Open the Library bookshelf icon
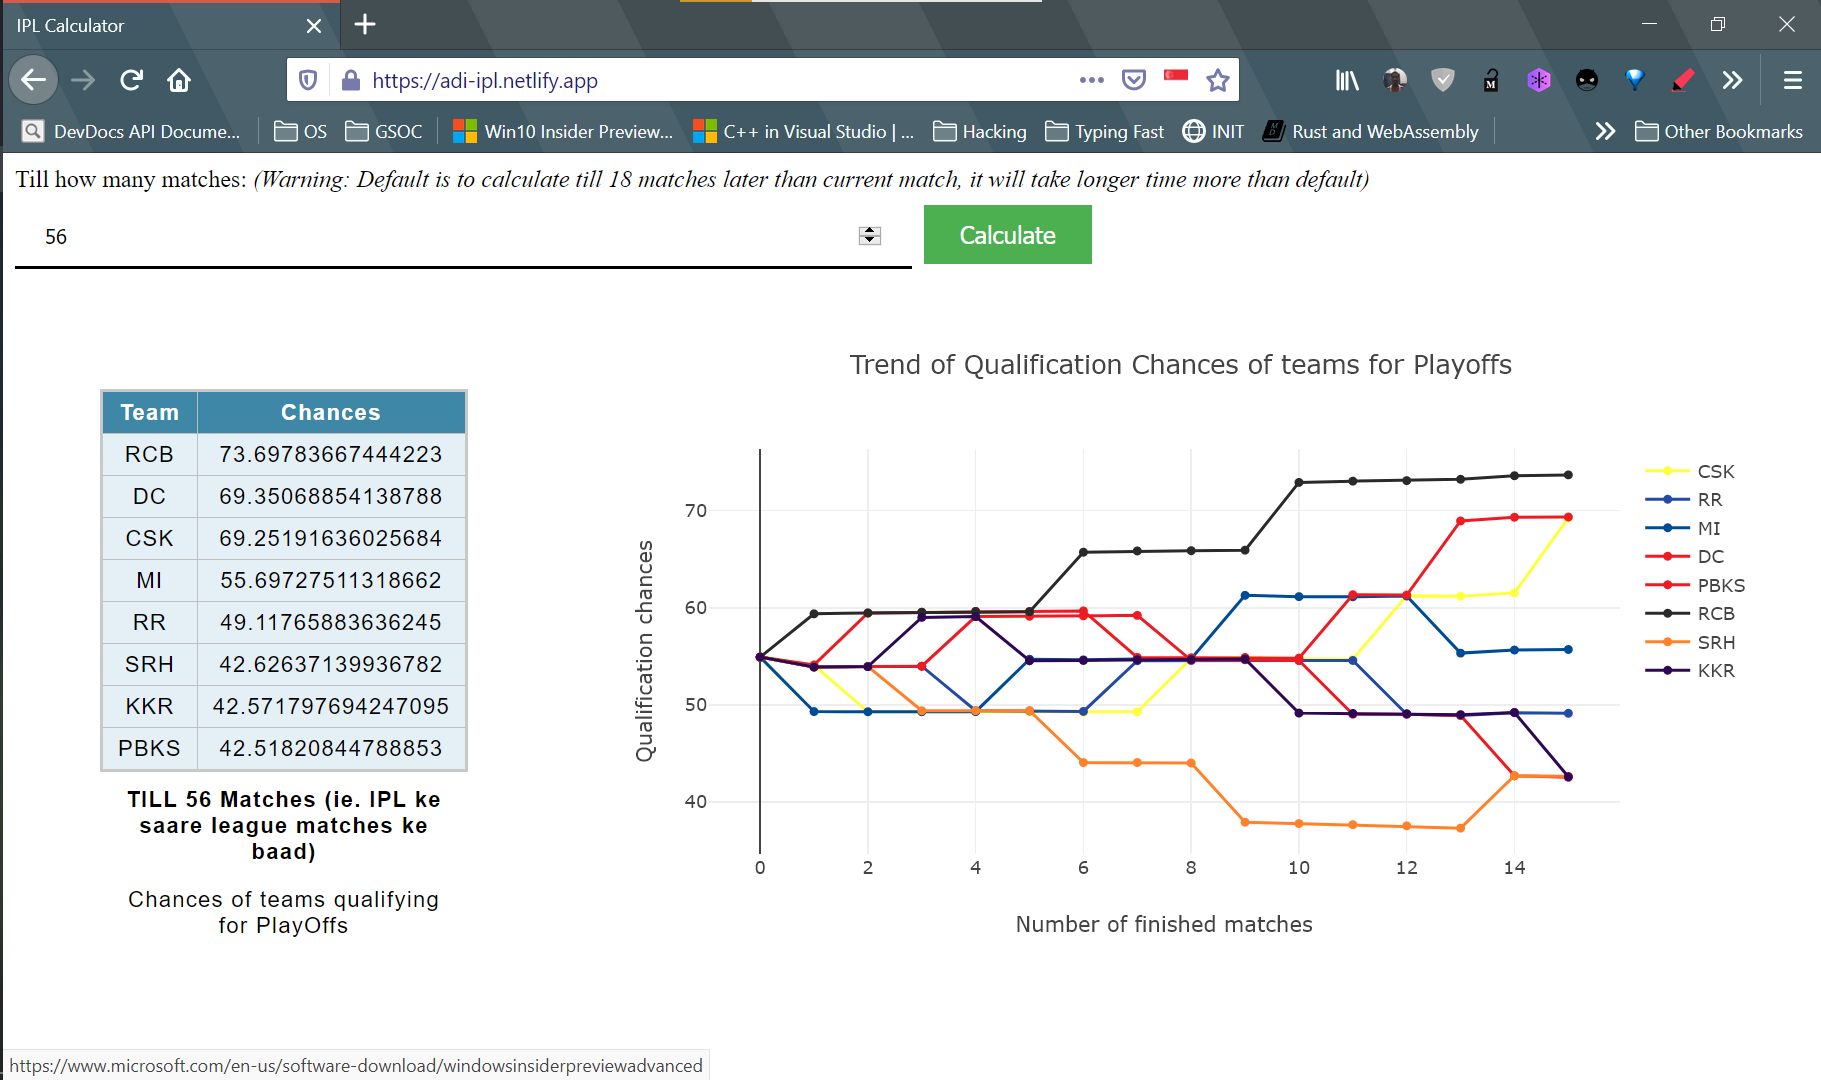 (x=1347, y=80)
